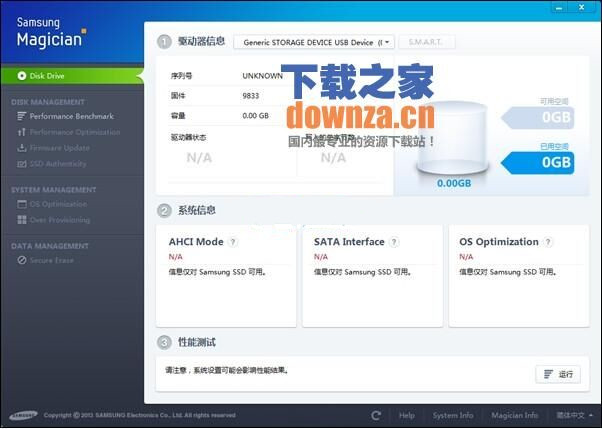Click the S.M.A.R.T. button
The height and width of the screenshot is (429, 602).
427,42
